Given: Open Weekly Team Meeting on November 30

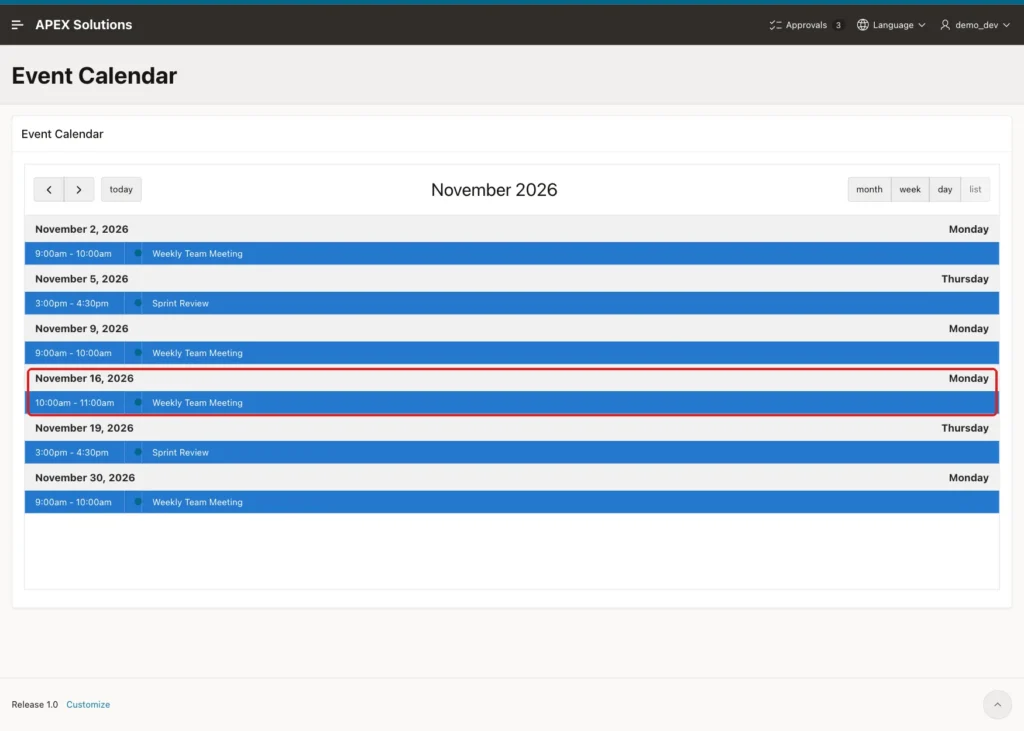Looking at the screenshot, I should point(512,502).
